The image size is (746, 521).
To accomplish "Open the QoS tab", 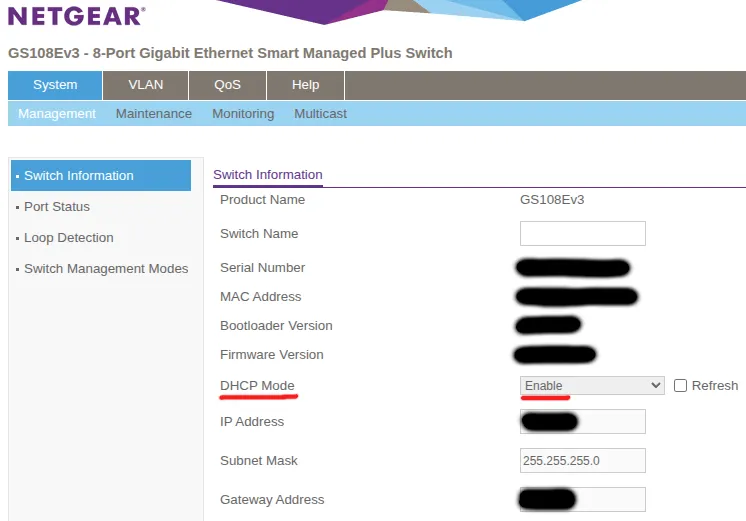I will pos(227,85).
